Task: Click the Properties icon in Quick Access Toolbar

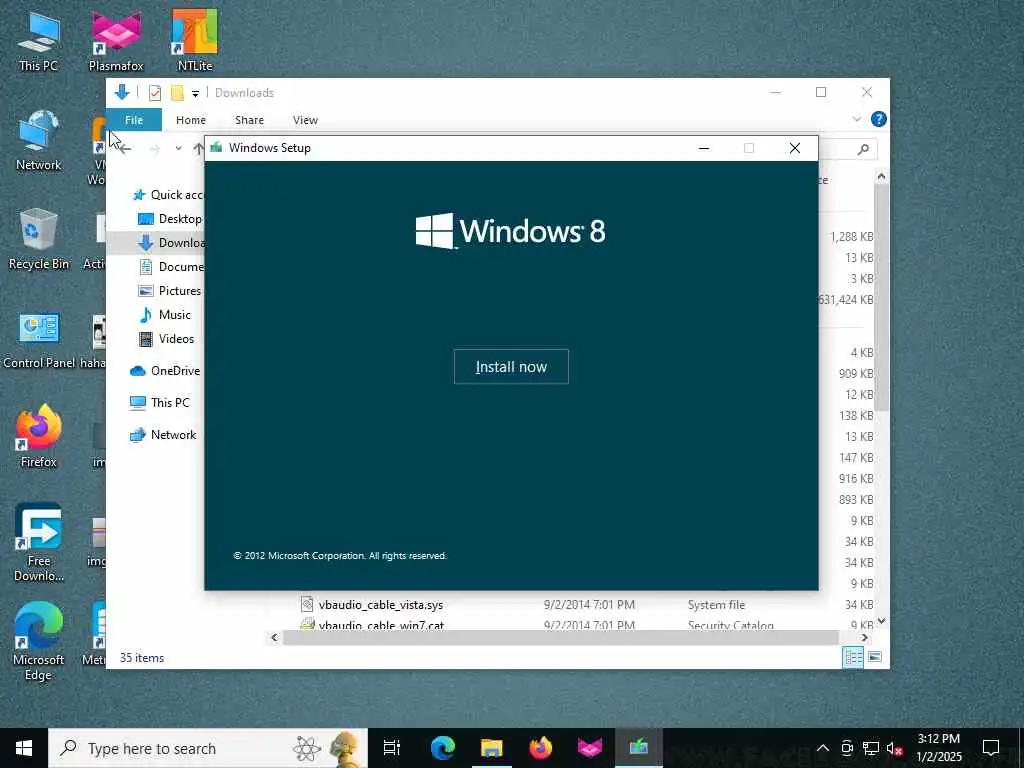Action: [155, 93]
